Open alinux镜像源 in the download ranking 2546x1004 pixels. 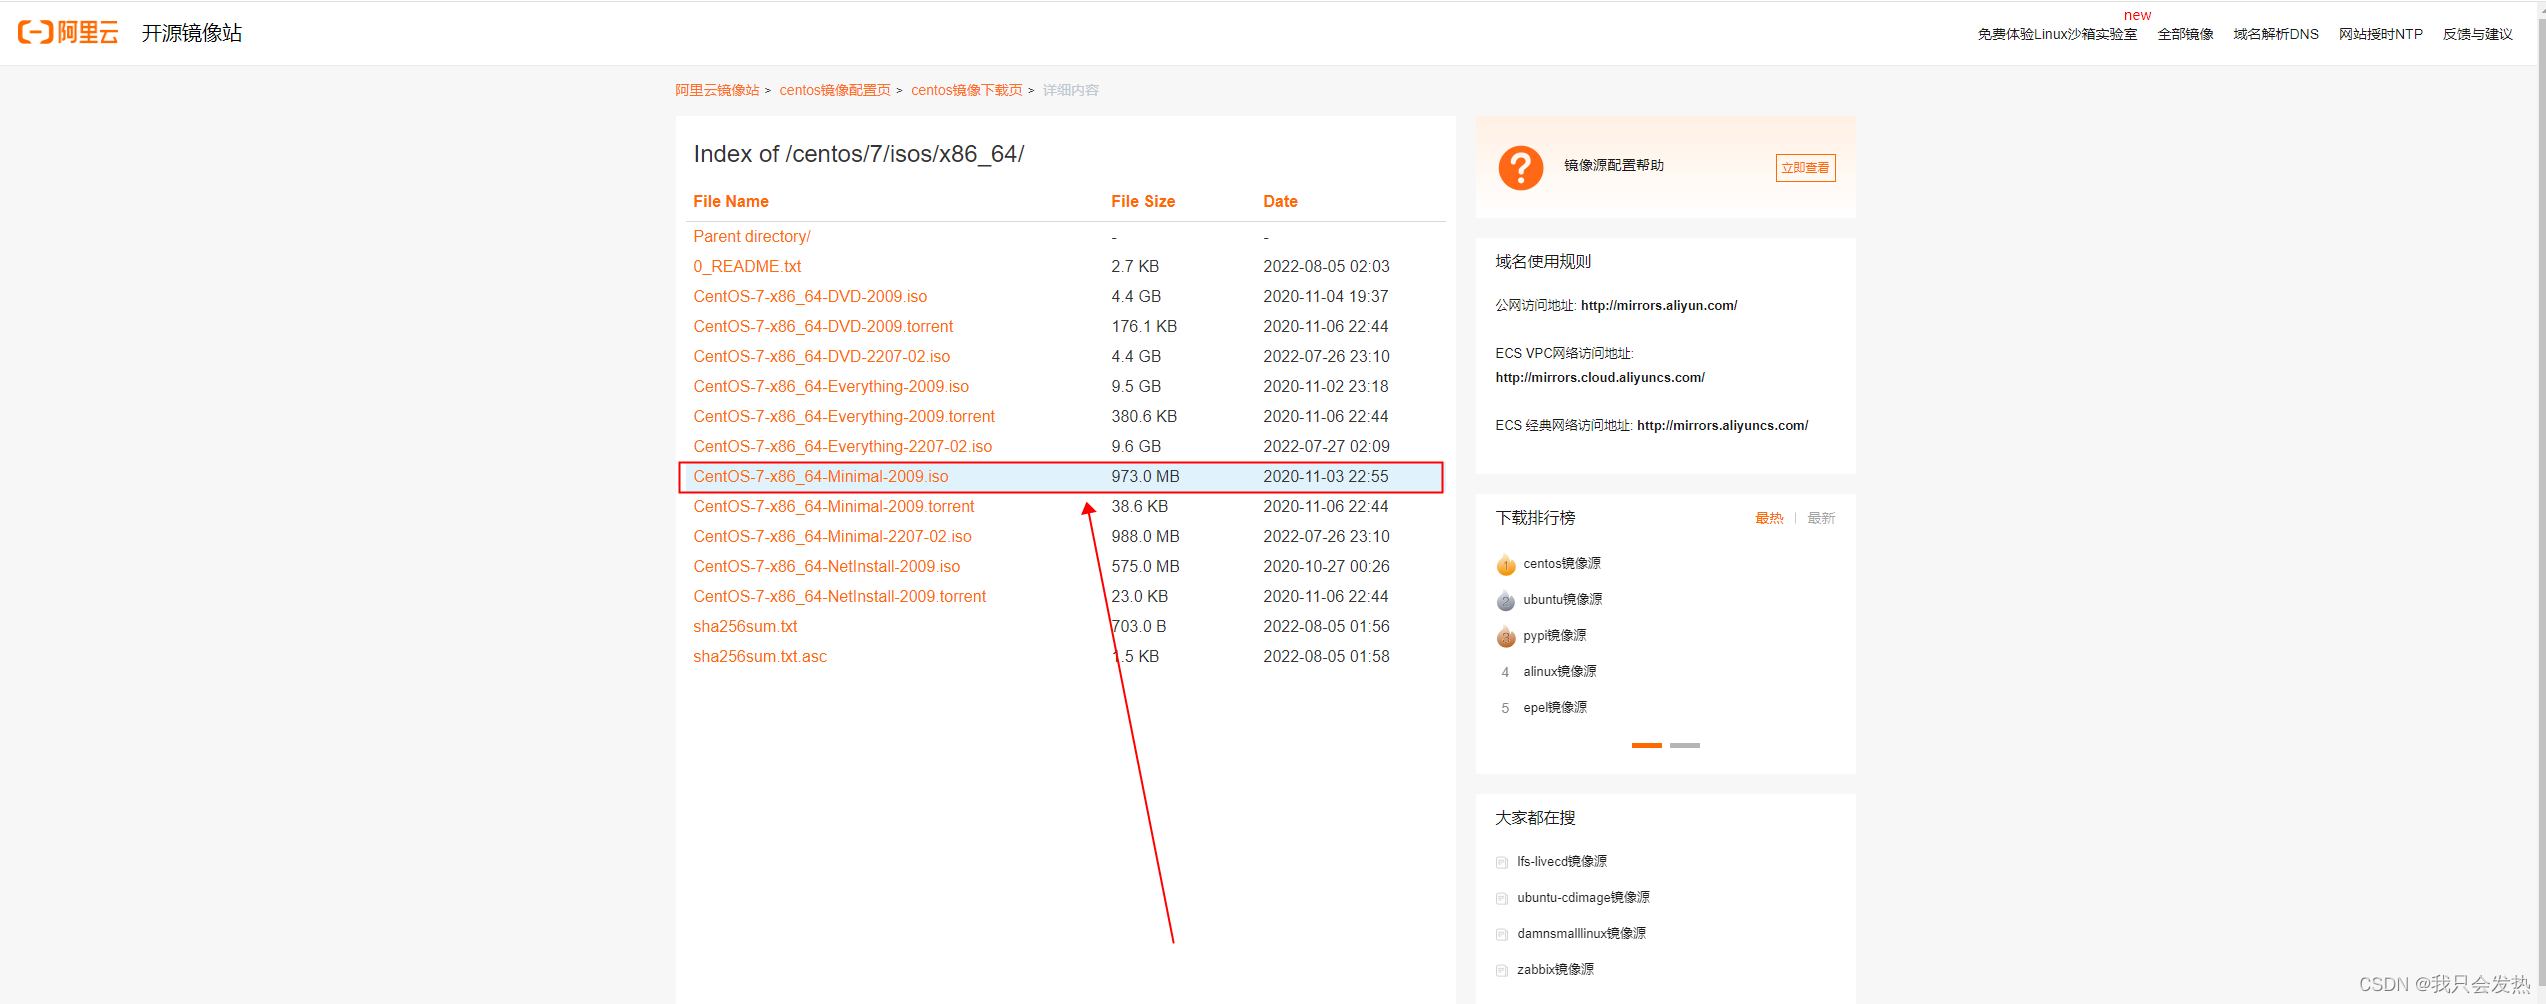[1560, 672]
